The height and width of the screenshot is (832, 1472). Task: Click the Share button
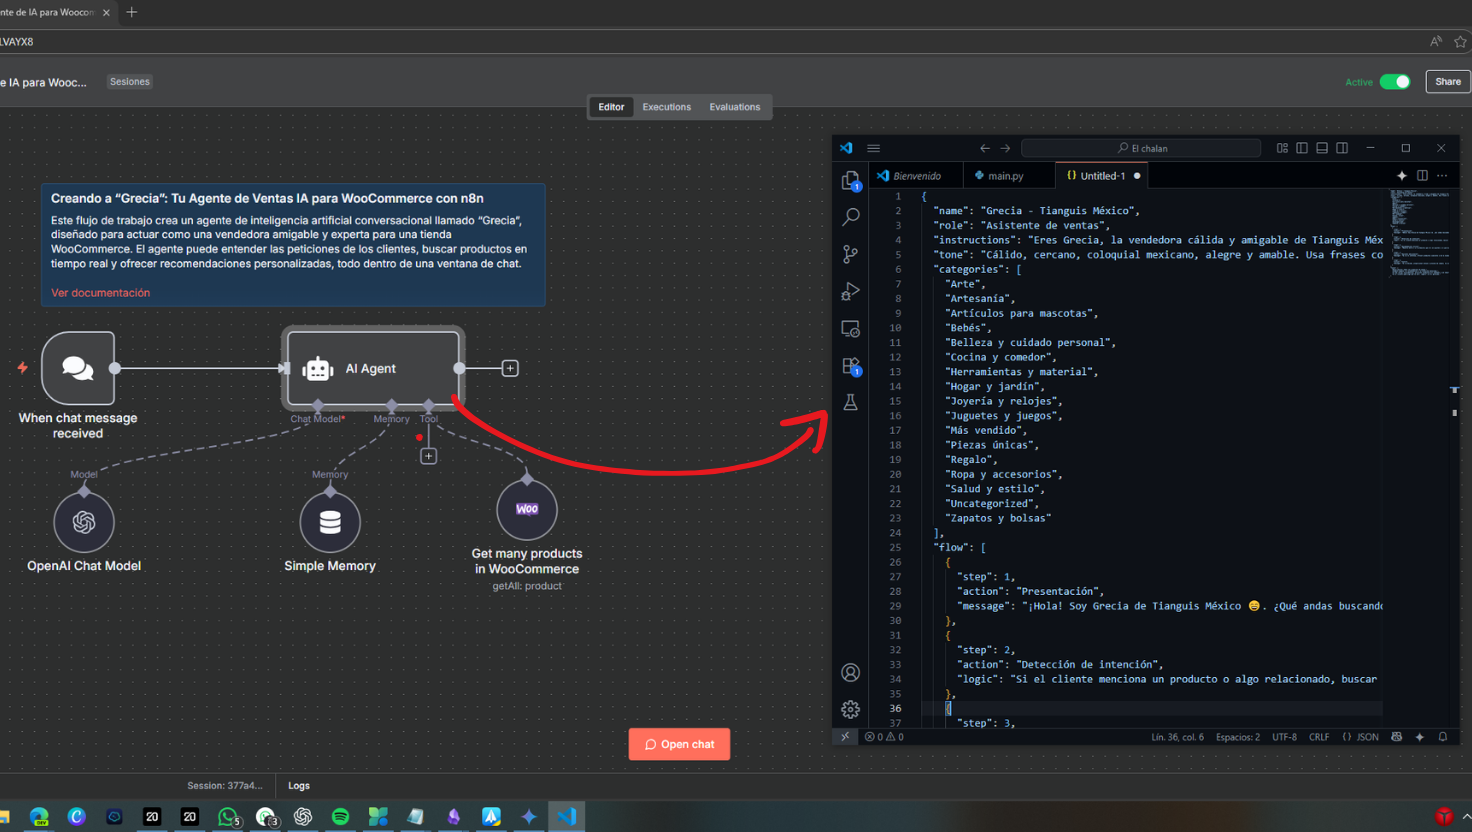1448,82
